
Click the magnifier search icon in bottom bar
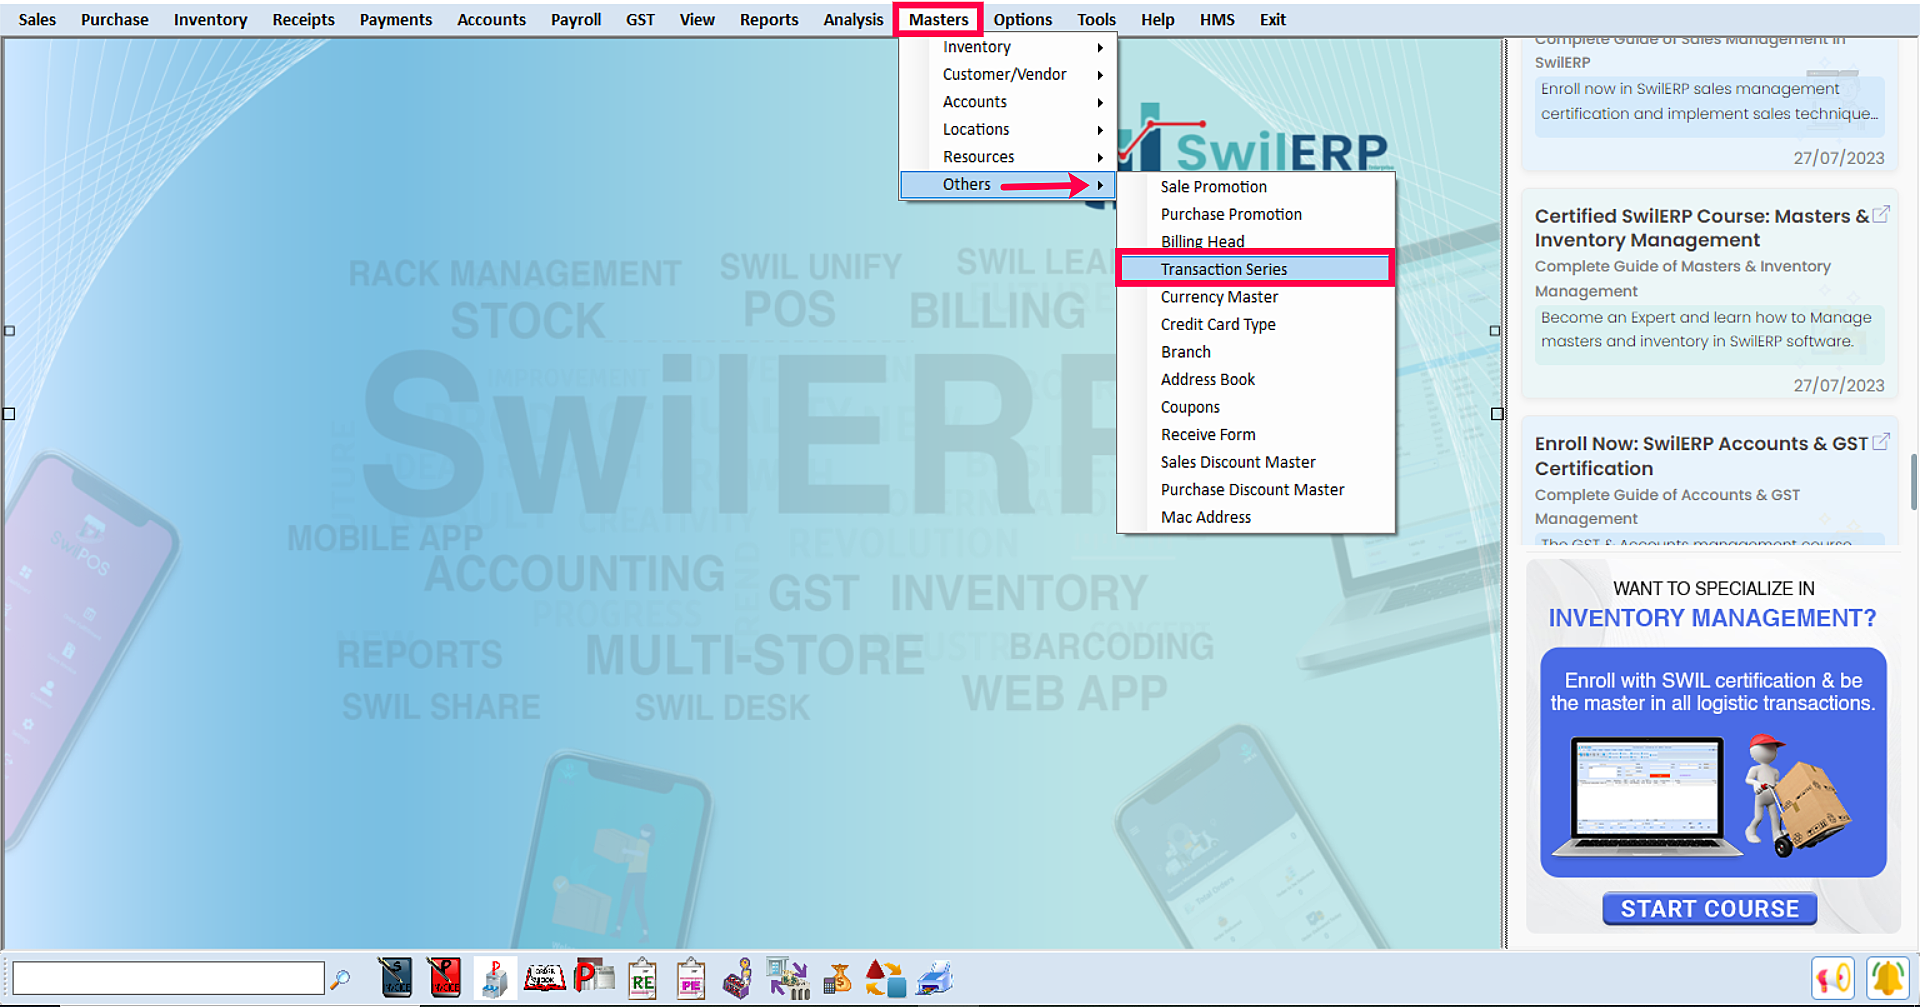pos(340,979)
